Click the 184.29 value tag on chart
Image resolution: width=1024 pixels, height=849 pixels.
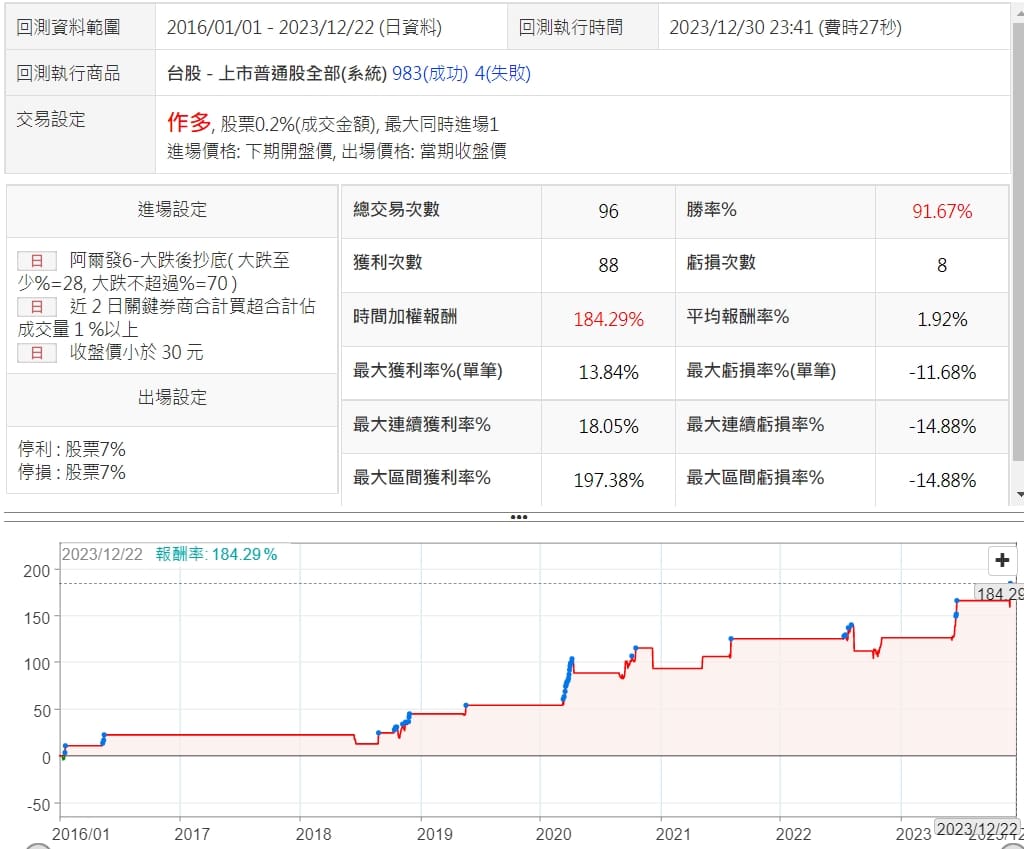click(x=1000, y=594)
